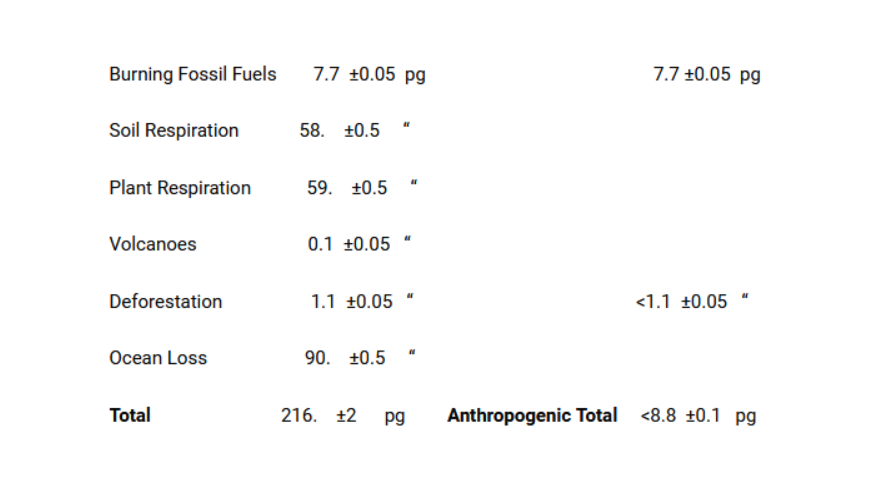This screenshot has width=872, height=488.
Task: Click 'pg' unit after the ±0.1 value
Action: coord(745,415)
